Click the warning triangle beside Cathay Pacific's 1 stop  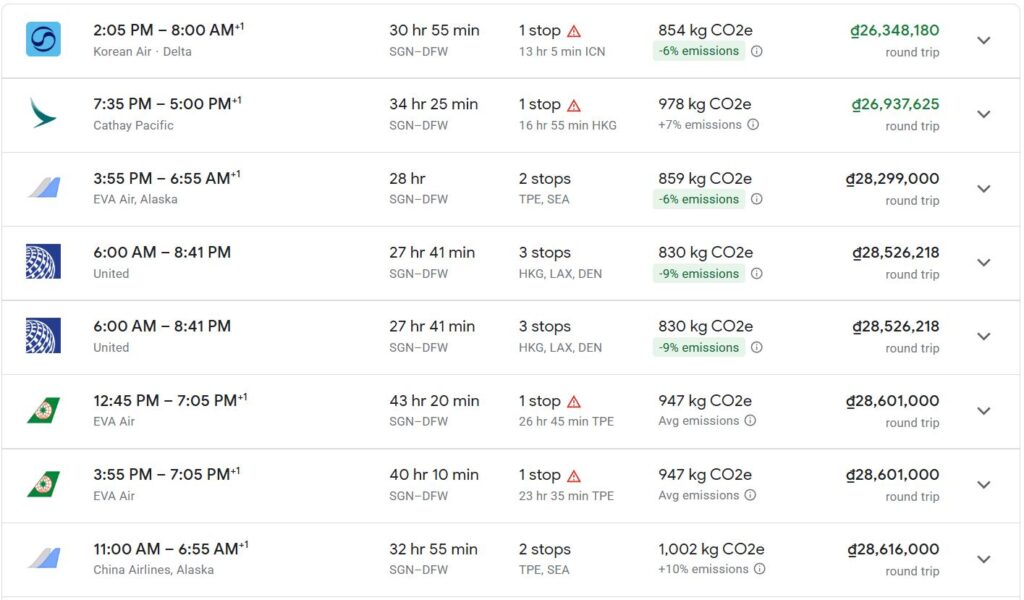coord(574,105)
